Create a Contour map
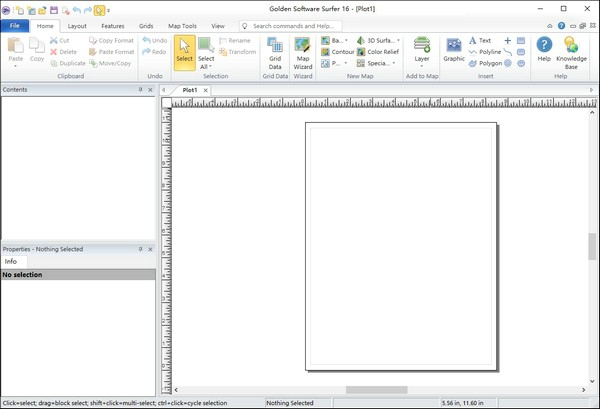This screenshot has width=600, height=409. [337, 52]
